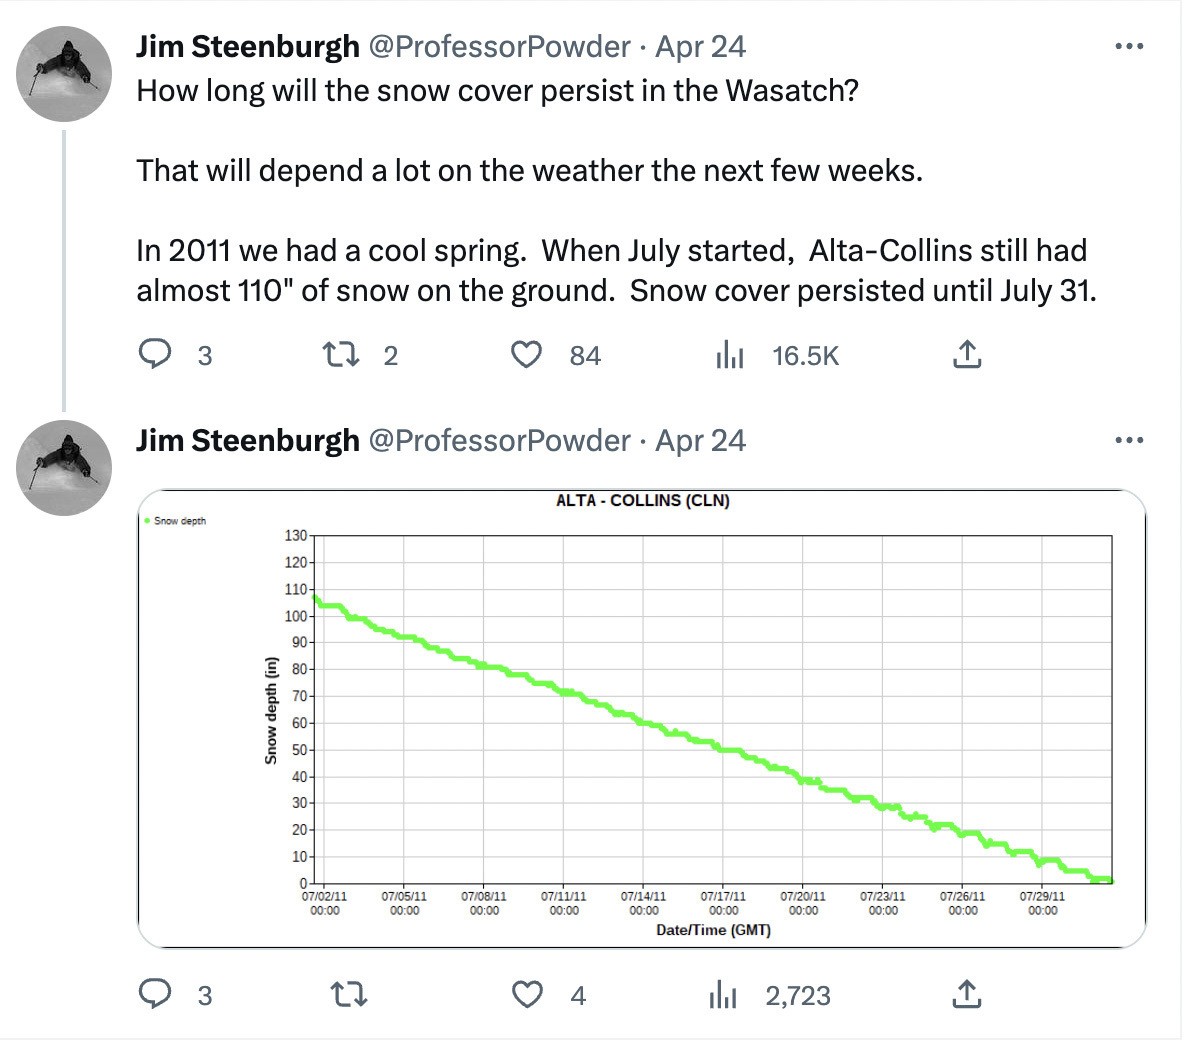Share the chart tweet via the upload icon
The image size is (1204, 1040).
pos(966,995)
